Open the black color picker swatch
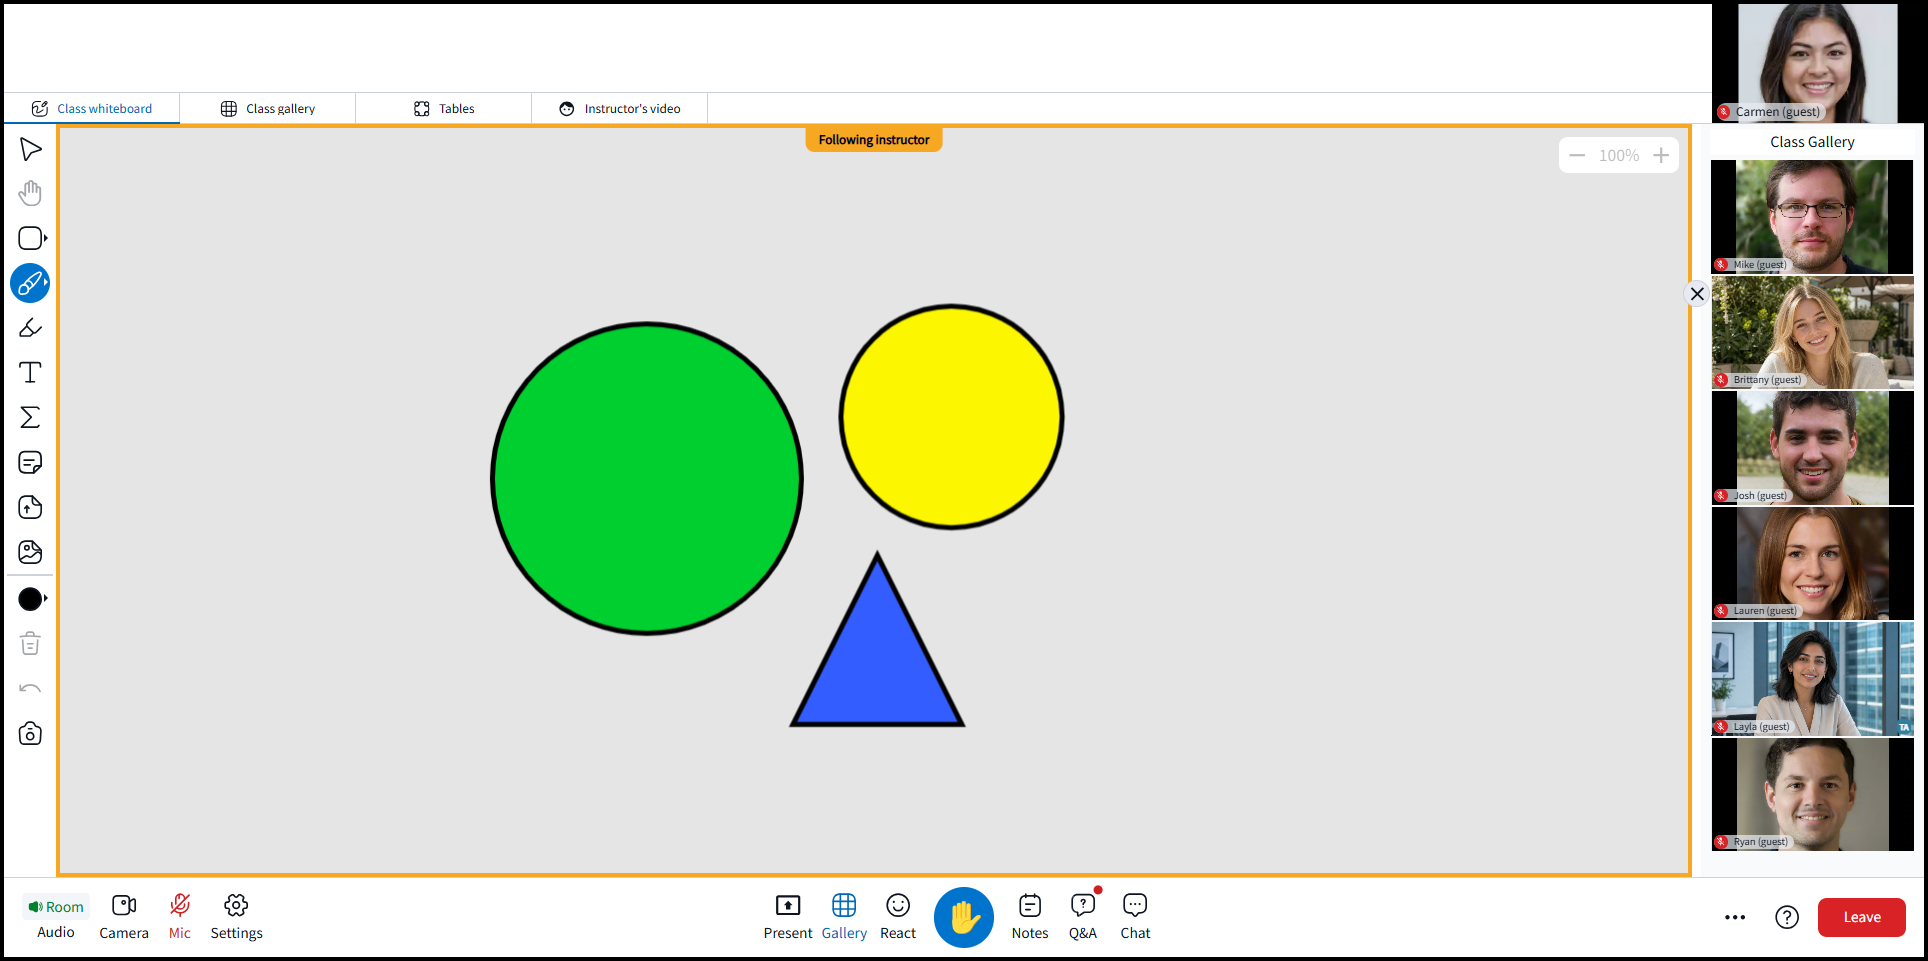Screen dimensions: 1928x961 pos(30,599)
